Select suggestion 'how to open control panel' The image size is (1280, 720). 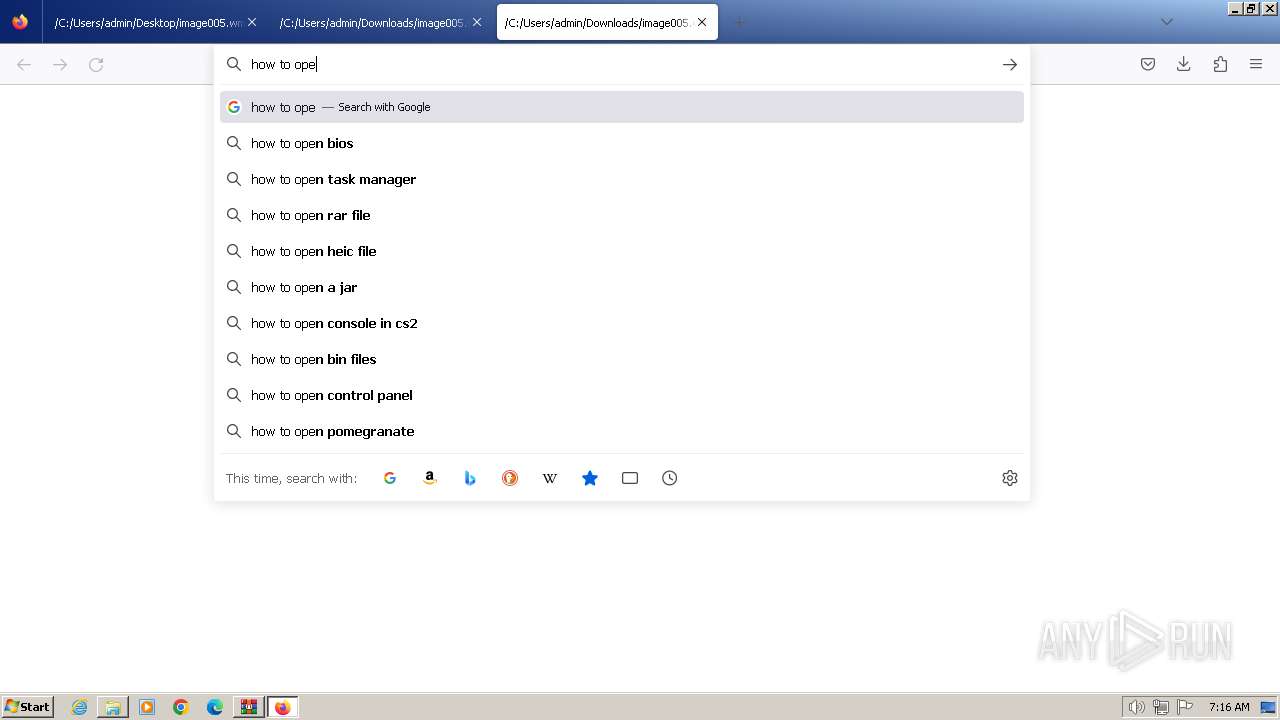click(x=622, y=395)
